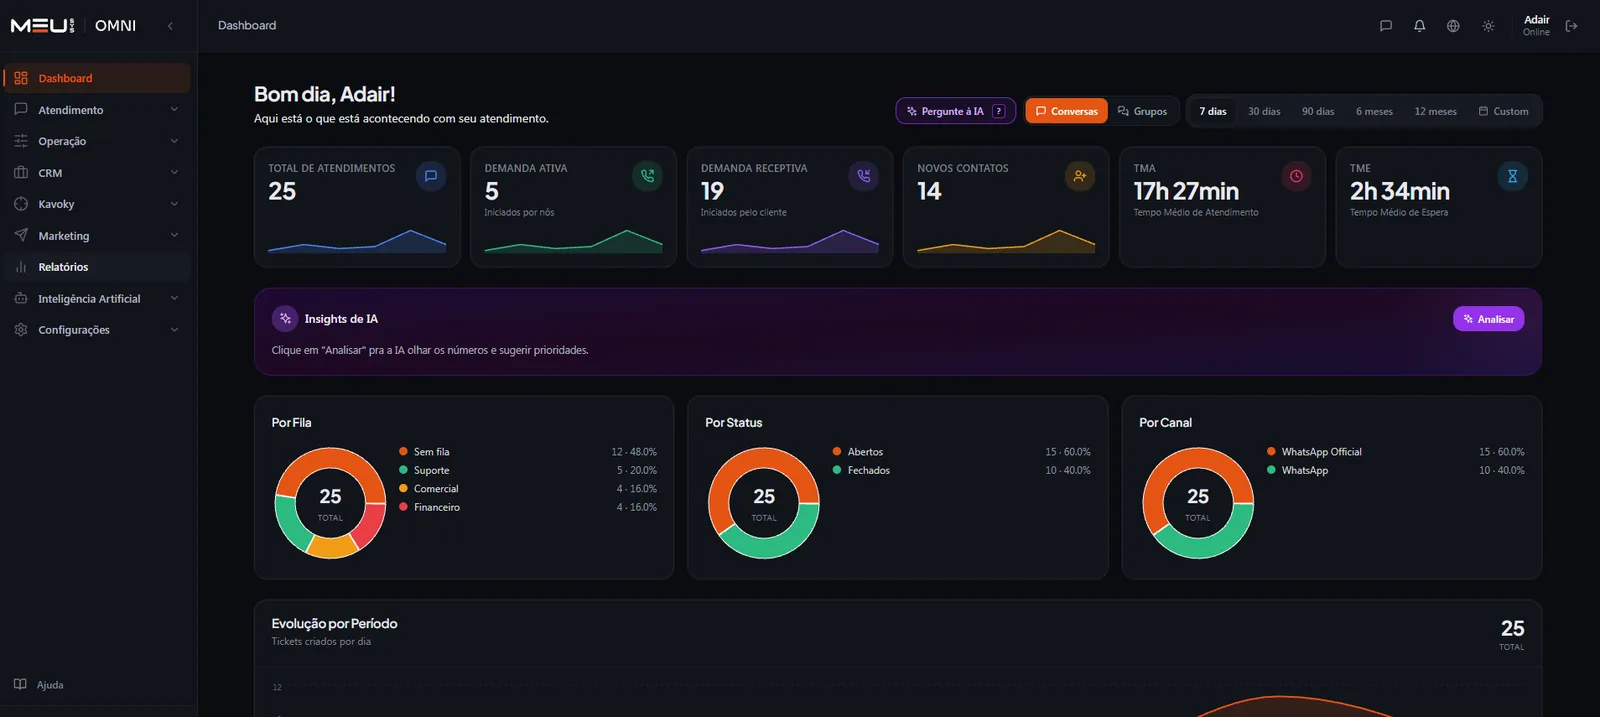The image size is (1600, 717).
Task: Click the Pergunte à IA button
Action: pyautogui.click(x=956, y=111)
